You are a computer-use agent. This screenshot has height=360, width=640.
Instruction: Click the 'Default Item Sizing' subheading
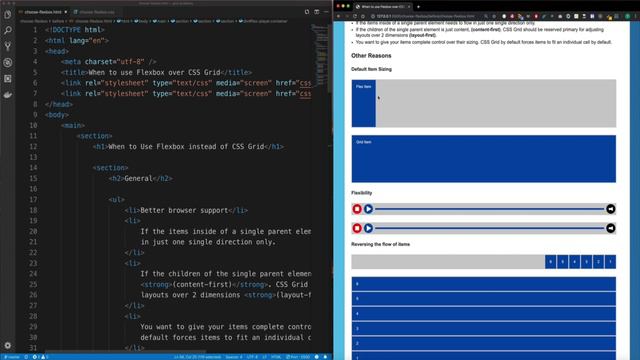pos(371,69)
